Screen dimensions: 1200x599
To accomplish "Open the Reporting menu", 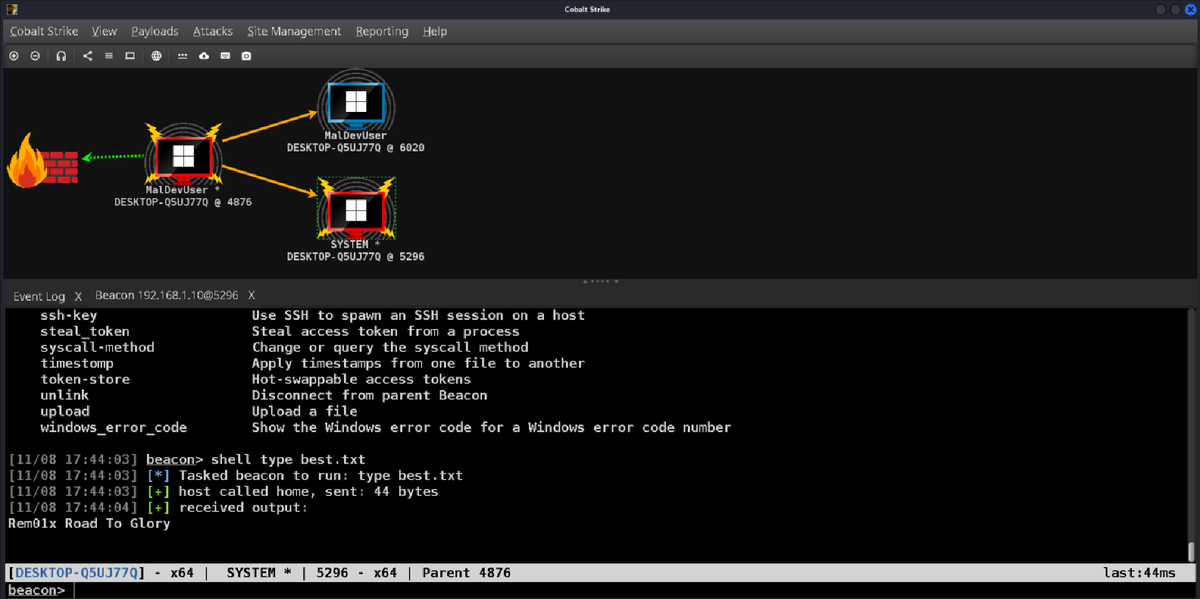I will click(382, 31).
